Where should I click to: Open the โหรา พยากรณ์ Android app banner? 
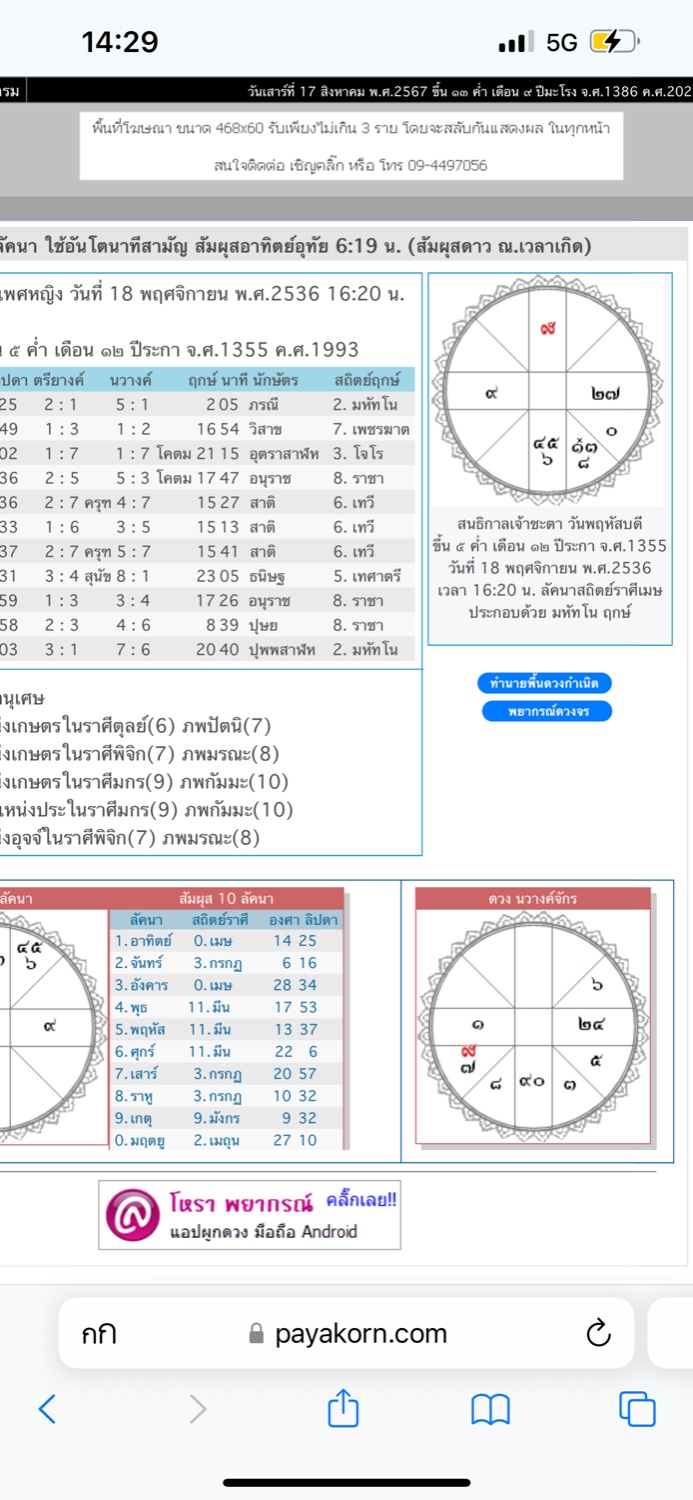coord(249,1214)
